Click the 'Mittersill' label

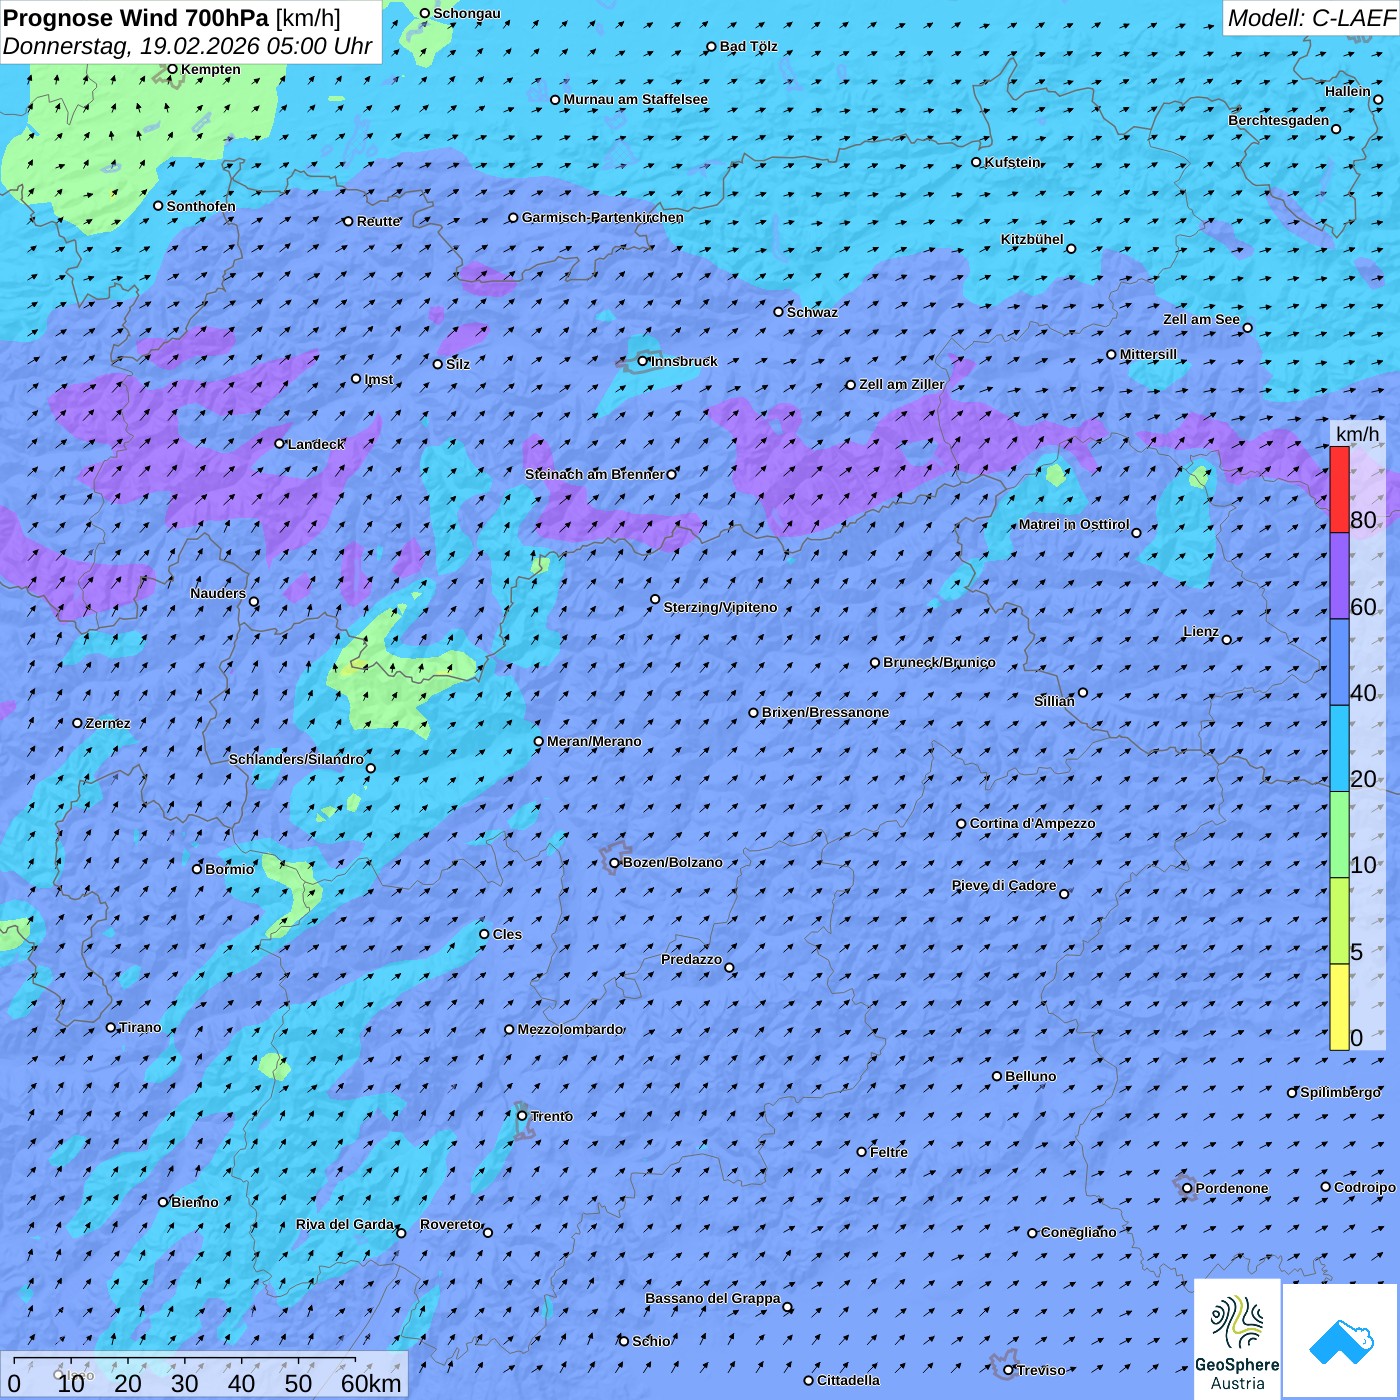pos(1148,354)
